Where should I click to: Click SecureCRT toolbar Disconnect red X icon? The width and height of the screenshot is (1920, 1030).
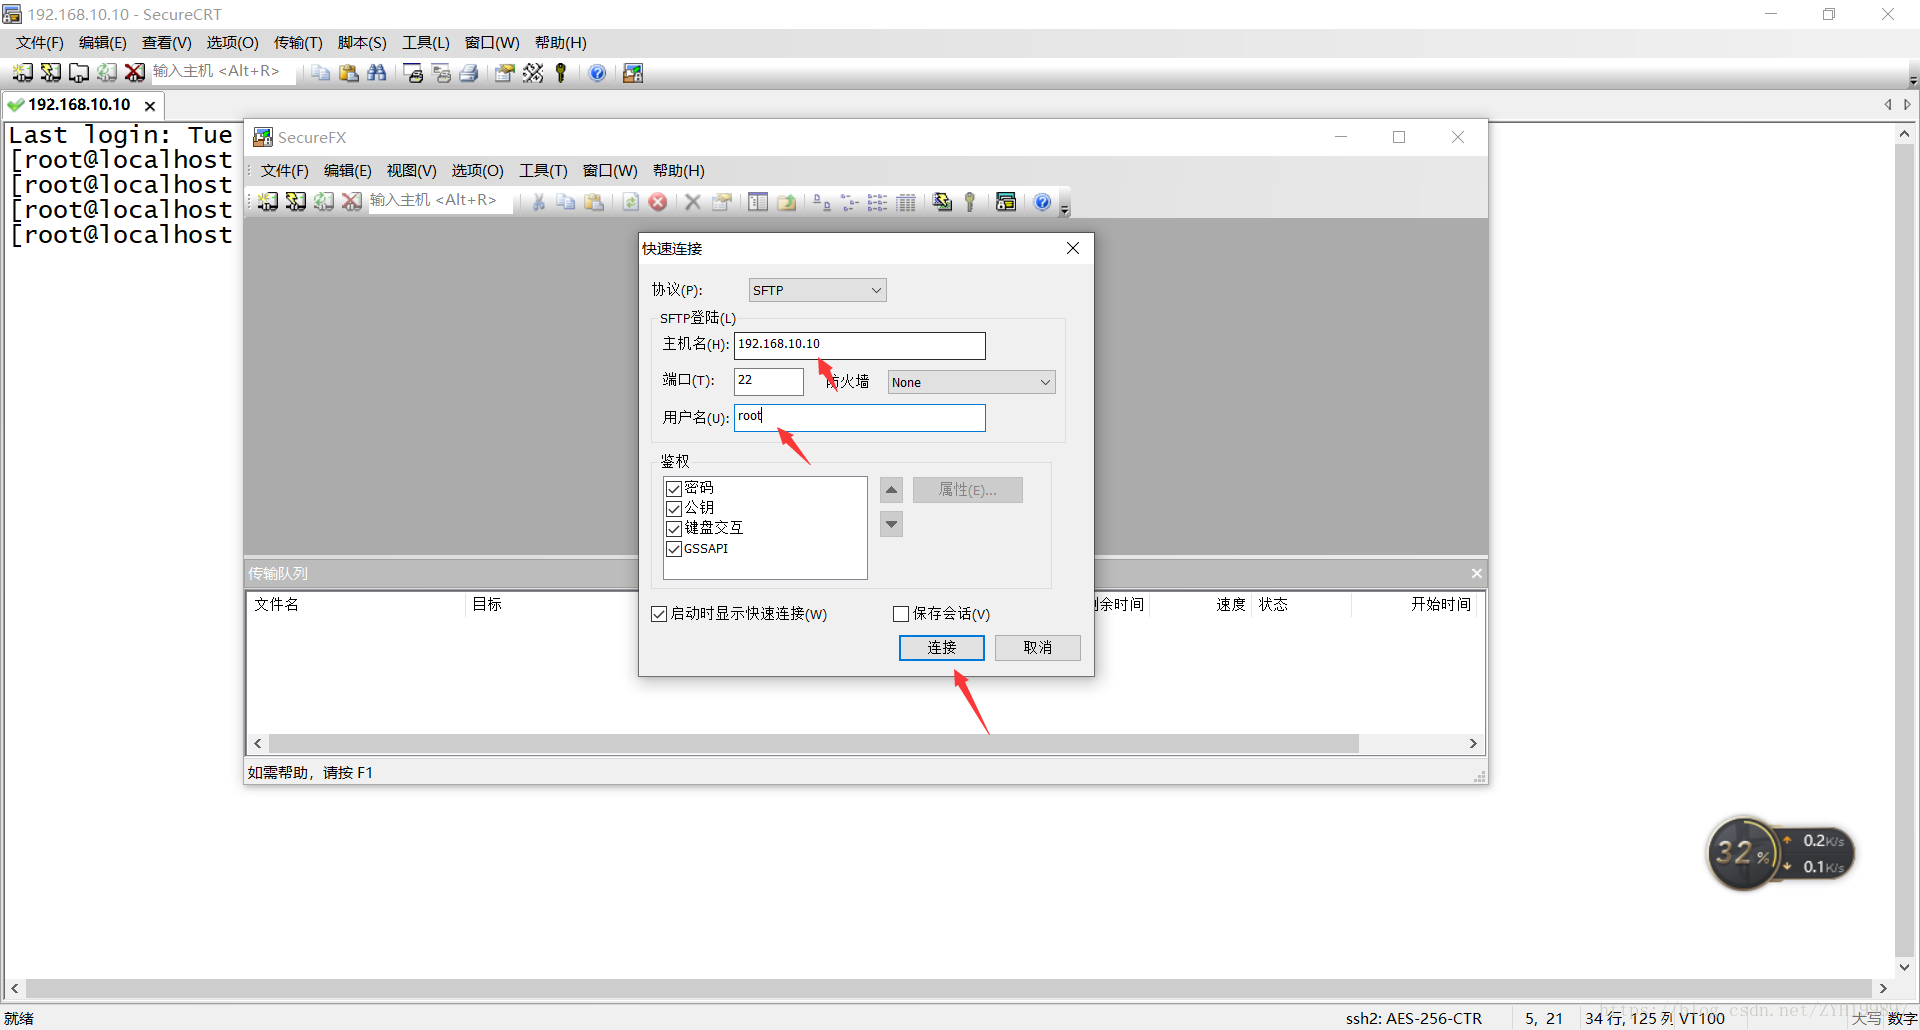pyautogui.click(x=134, y=73)
